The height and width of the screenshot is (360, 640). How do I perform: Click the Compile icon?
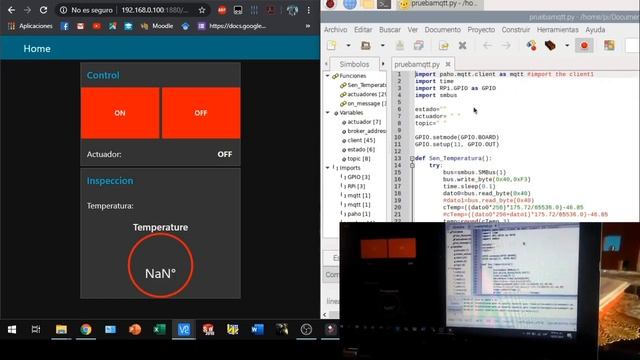point(531,45)
